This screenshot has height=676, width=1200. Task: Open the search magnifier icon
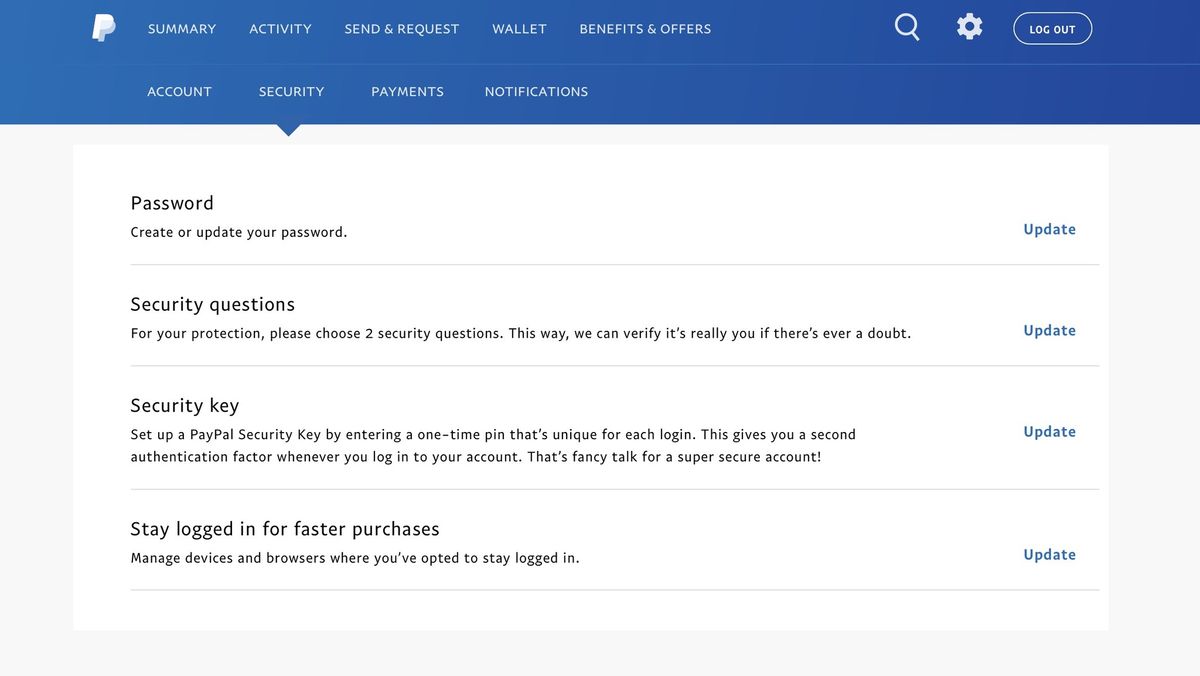pos(906,27)
